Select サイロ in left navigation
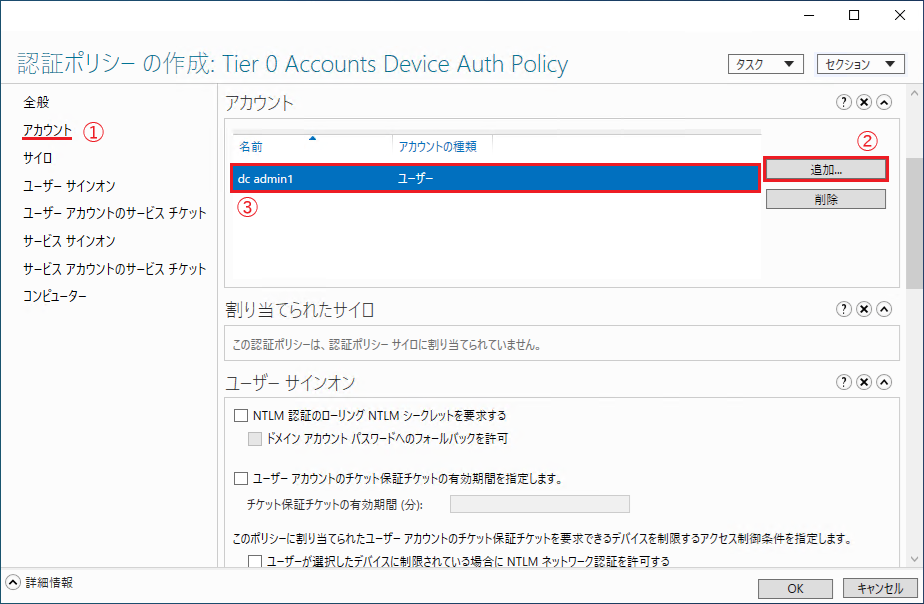Image resolution: width=924 pixels, height=604 pixels. click(x=37, y=158)
